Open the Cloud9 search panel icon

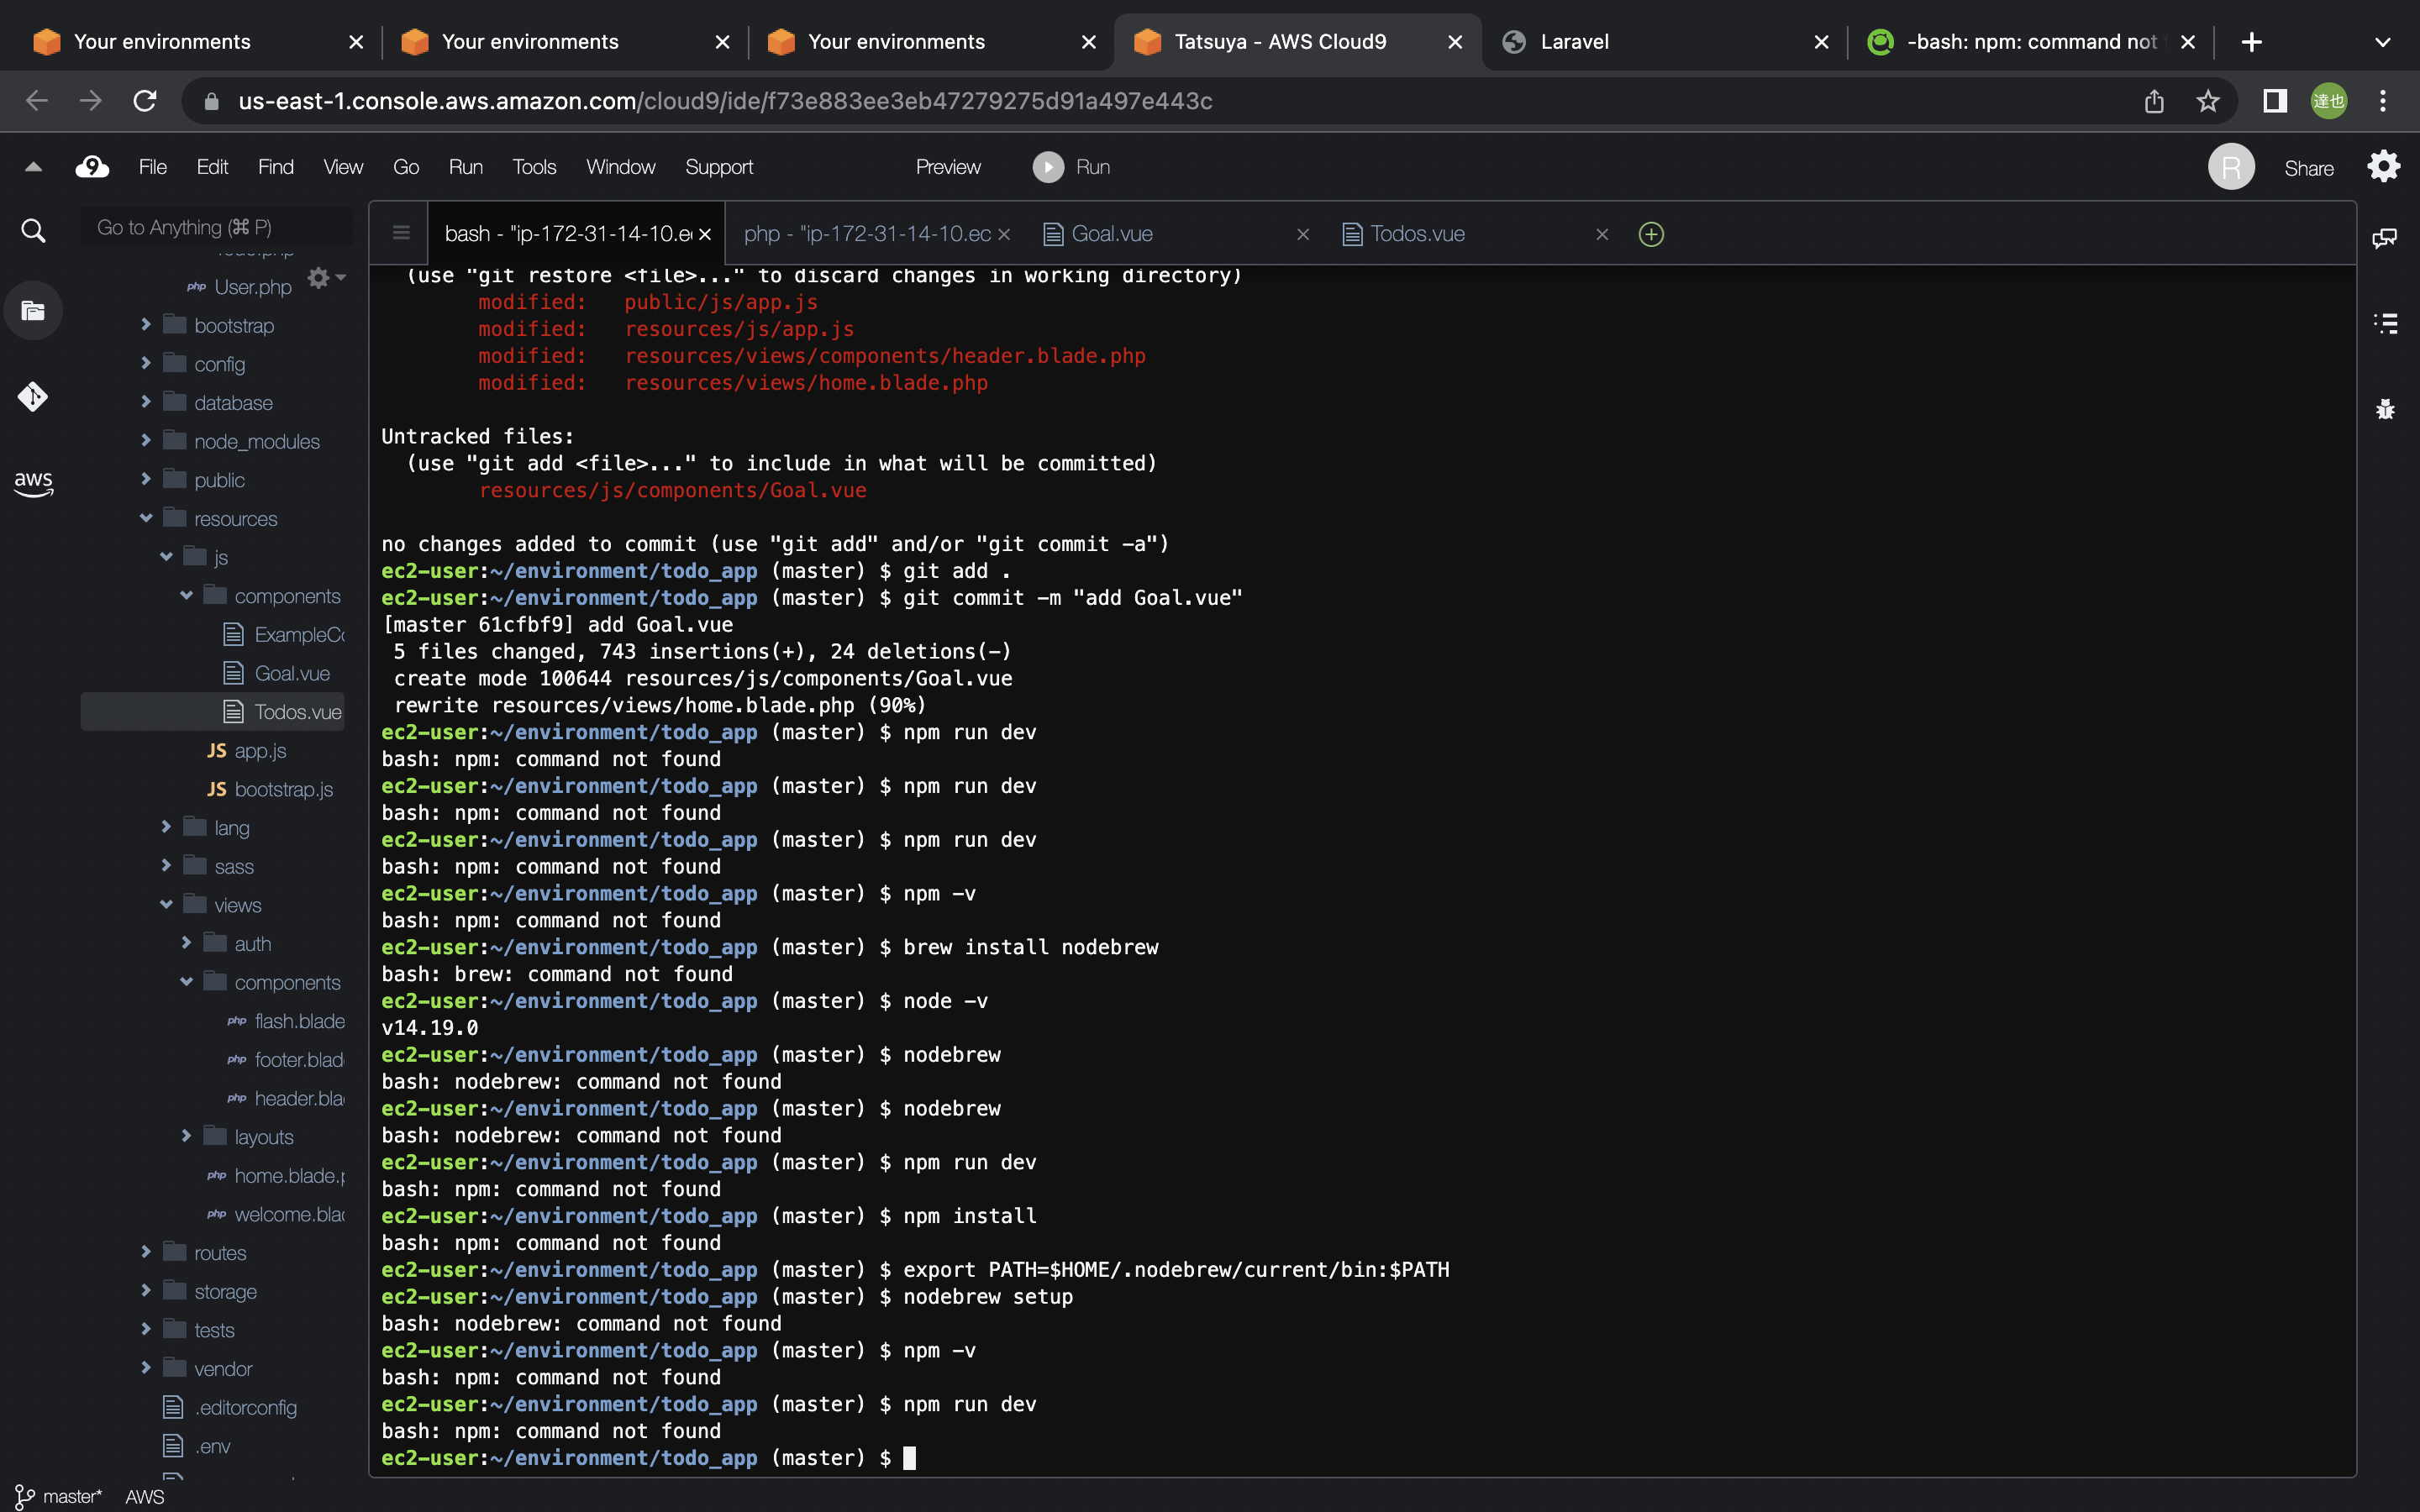tap(33, 231)
